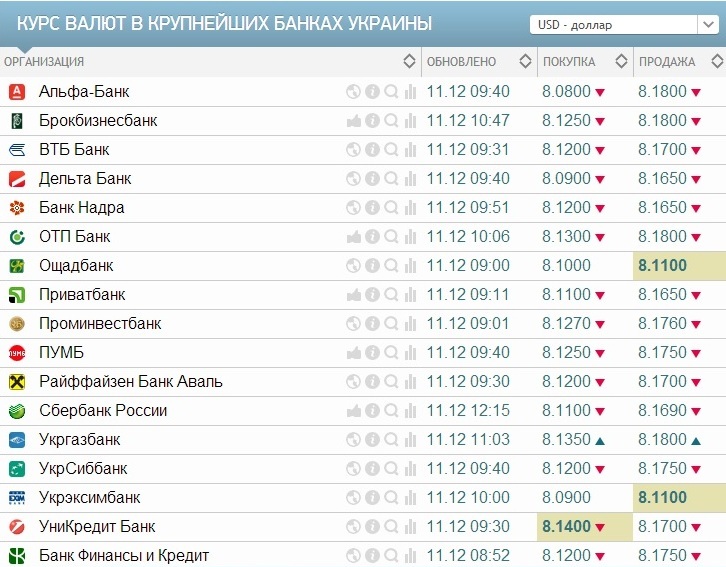Click search icon for Альфа-Банк
The width and height of the screenshot is (726, 567).
[x=391, y=92]
